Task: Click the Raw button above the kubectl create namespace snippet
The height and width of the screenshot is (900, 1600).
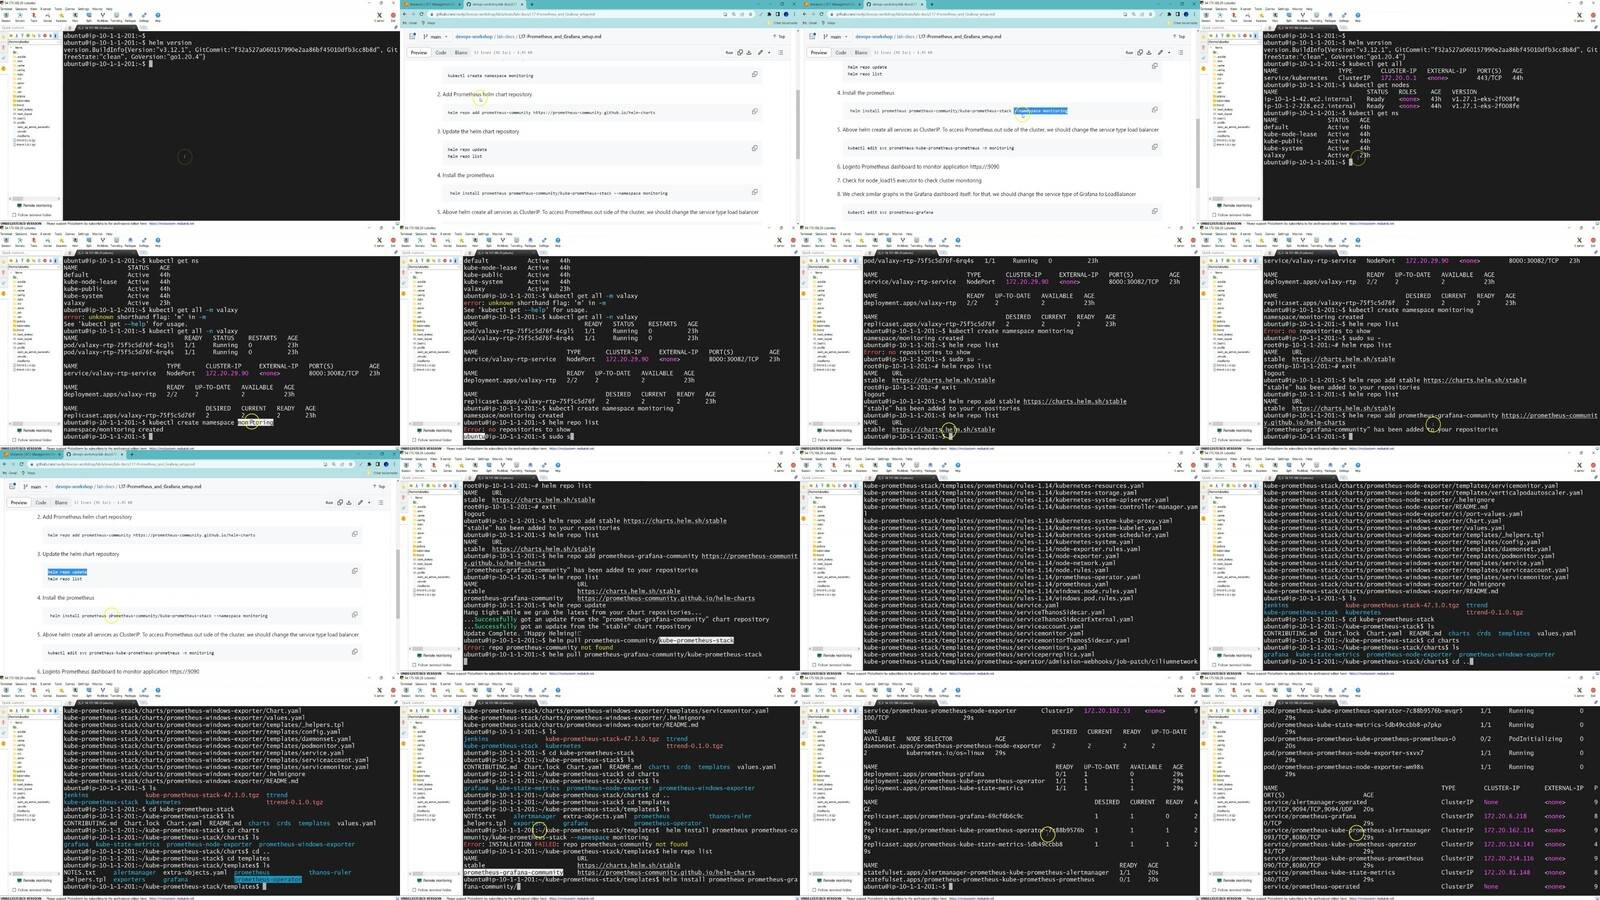Action: pyautogui.click(x=729, y=52)
